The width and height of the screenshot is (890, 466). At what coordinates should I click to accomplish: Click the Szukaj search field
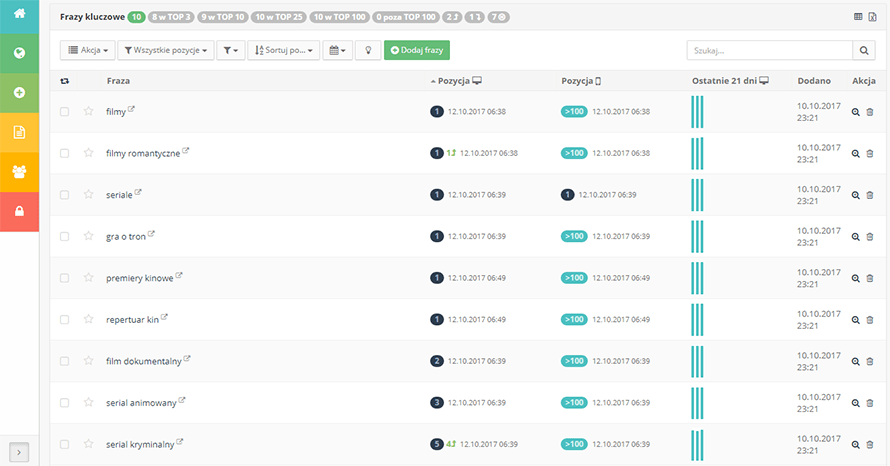point(770,51)
